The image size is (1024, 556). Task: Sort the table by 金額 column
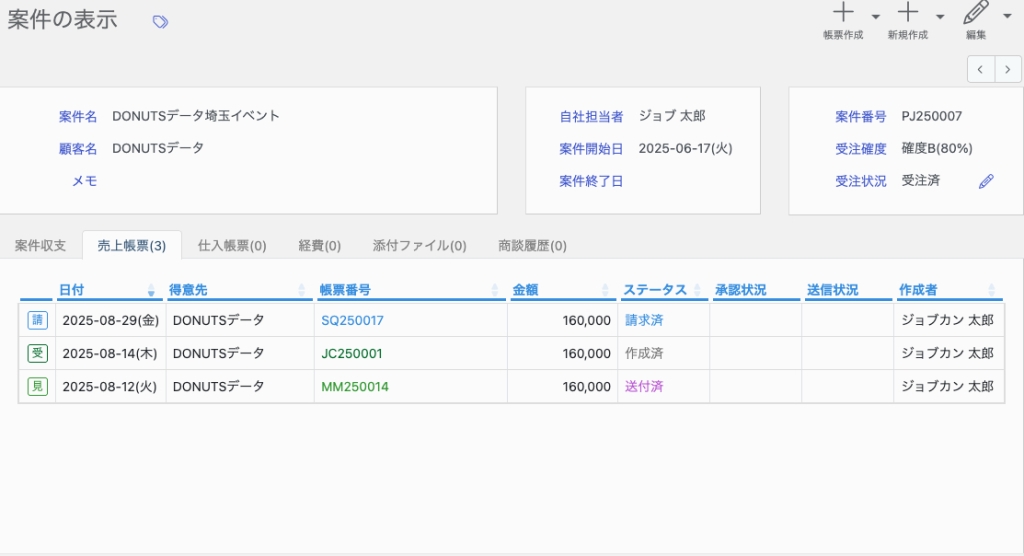click(x=525, y=290)
